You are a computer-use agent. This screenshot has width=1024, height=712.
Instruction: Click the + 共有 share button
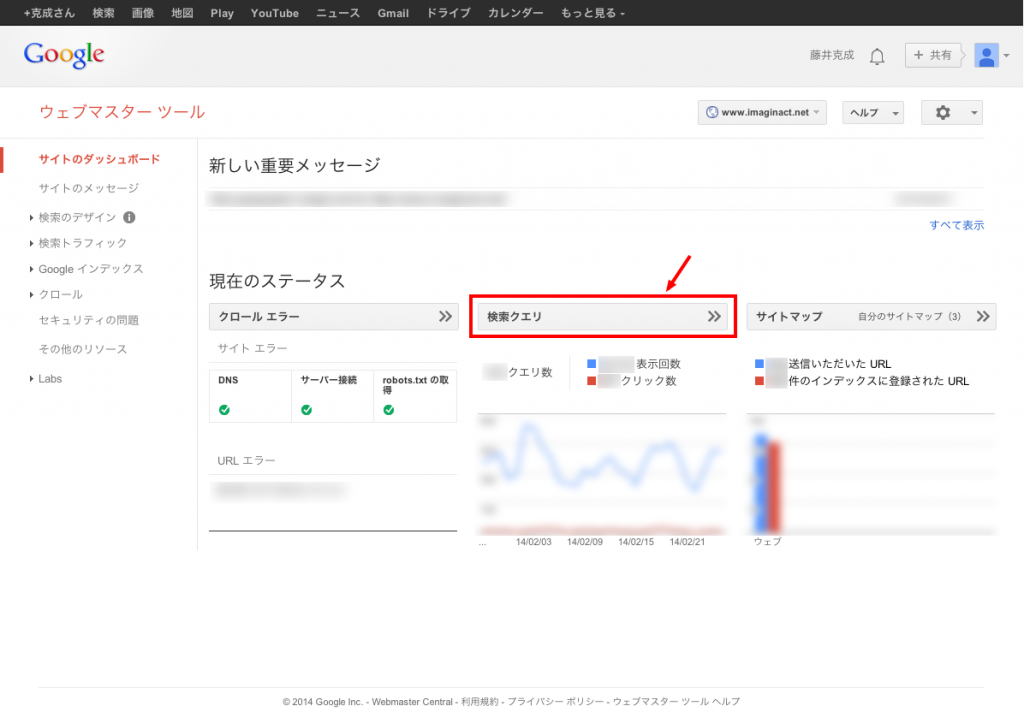click(934, 56)
